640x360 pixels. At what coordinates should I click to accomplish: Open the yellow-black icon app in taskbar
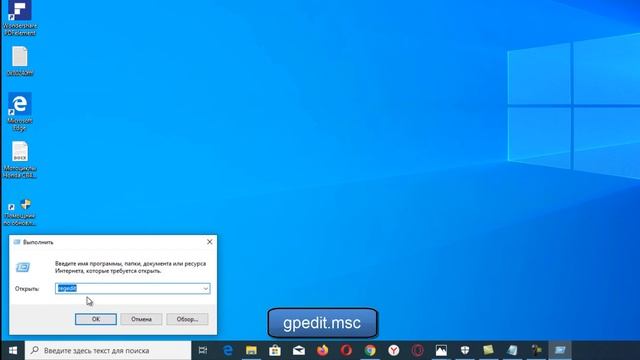536,350
